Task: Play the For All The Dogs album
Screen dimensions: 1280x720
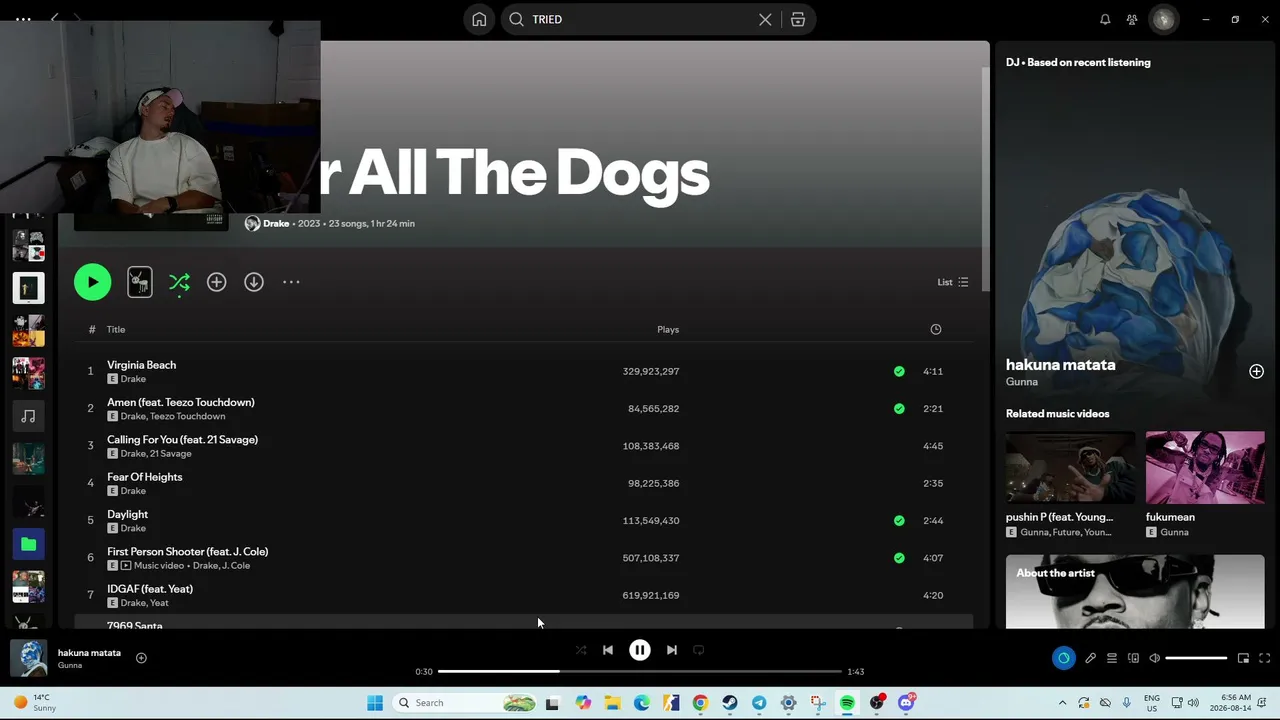Action: point(92,282)
